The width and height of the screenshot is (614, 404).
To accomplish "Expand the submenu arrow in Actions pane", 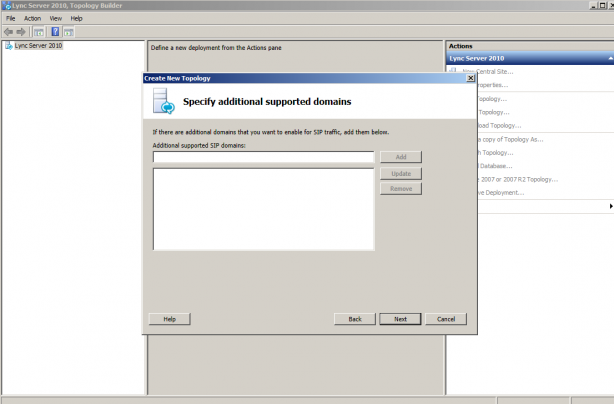I will (611, 206).
